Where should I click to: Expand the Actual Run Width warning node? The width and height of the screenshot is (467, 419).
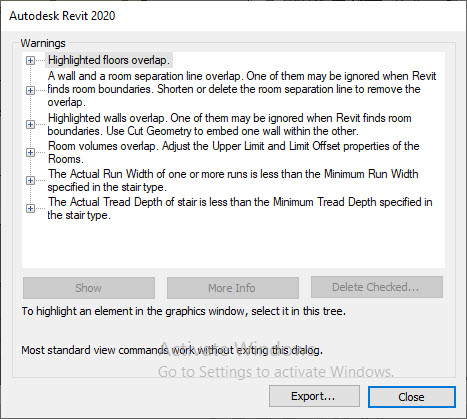point(30,180)
